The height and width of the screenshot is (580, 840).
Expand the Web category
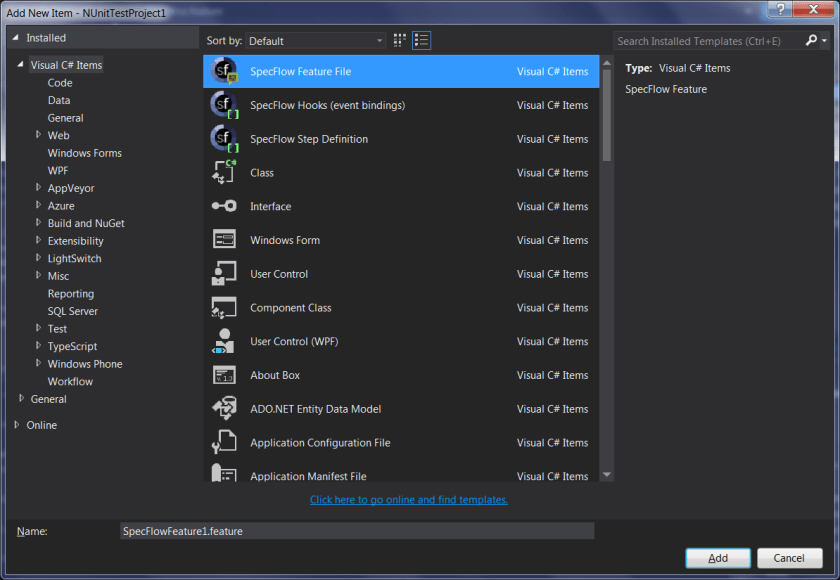(38, 135)
